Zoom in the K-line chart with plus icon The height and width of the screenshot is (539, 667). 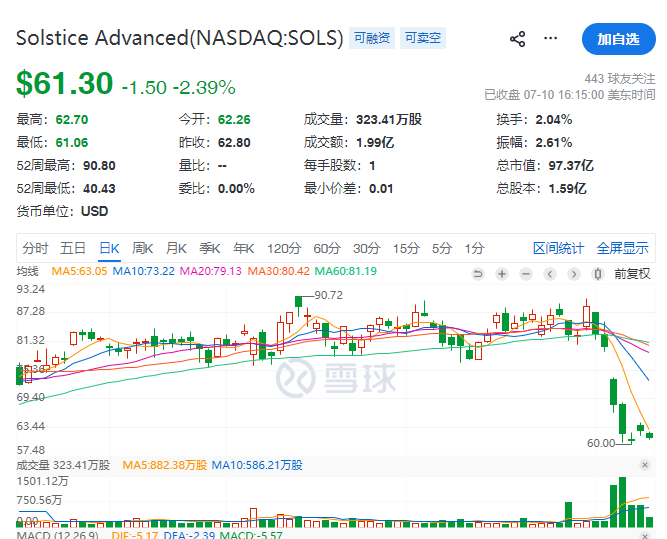502,274
